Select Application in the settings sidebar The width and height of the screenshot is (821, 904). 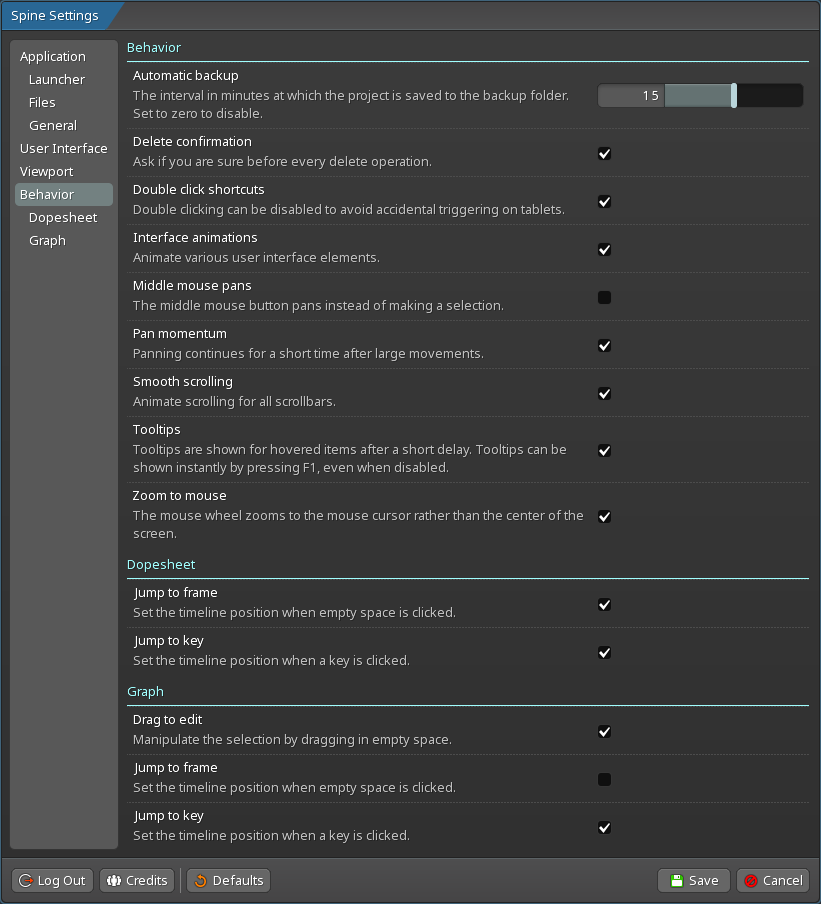(x=53, y=57)
